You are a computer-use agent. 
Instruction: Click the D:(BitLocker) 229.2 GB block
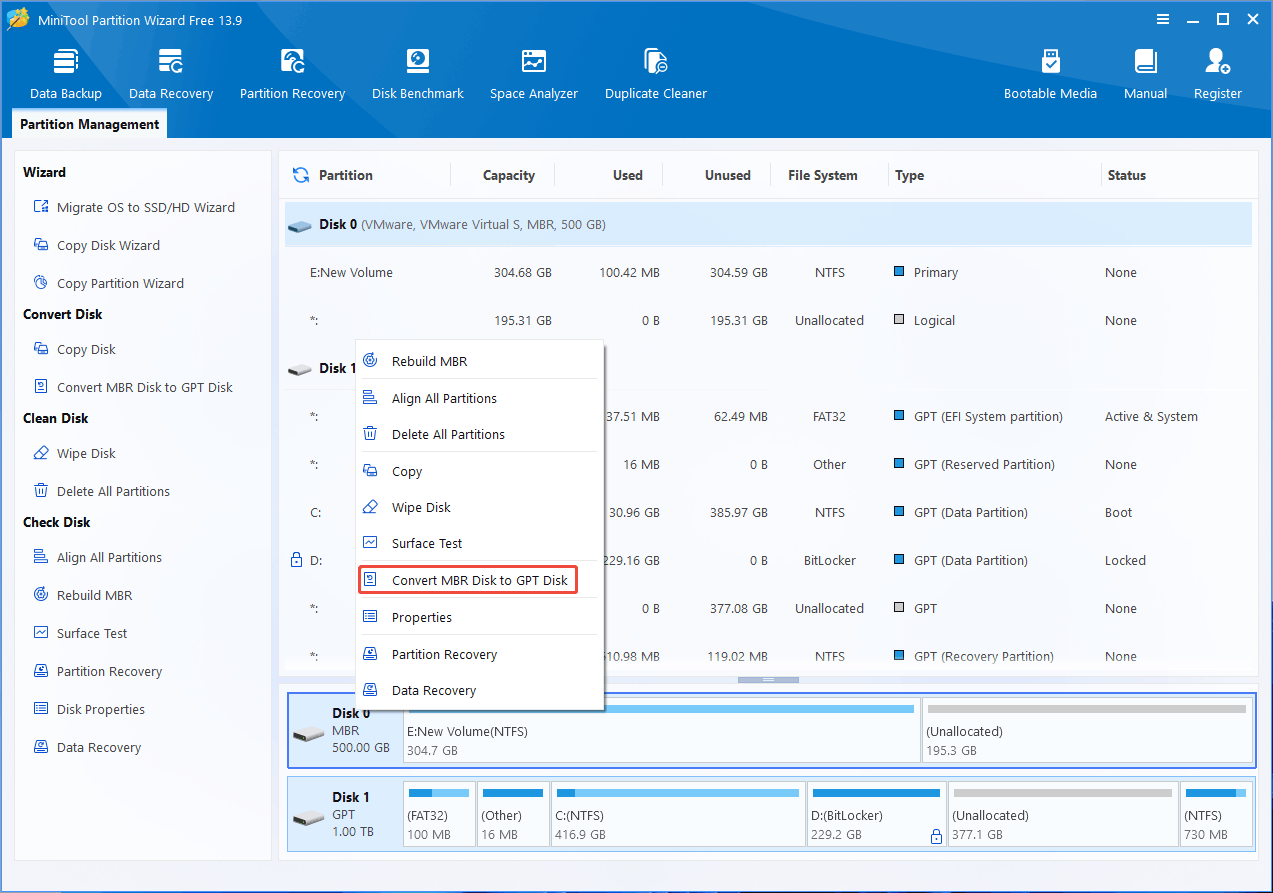(876, 816)
